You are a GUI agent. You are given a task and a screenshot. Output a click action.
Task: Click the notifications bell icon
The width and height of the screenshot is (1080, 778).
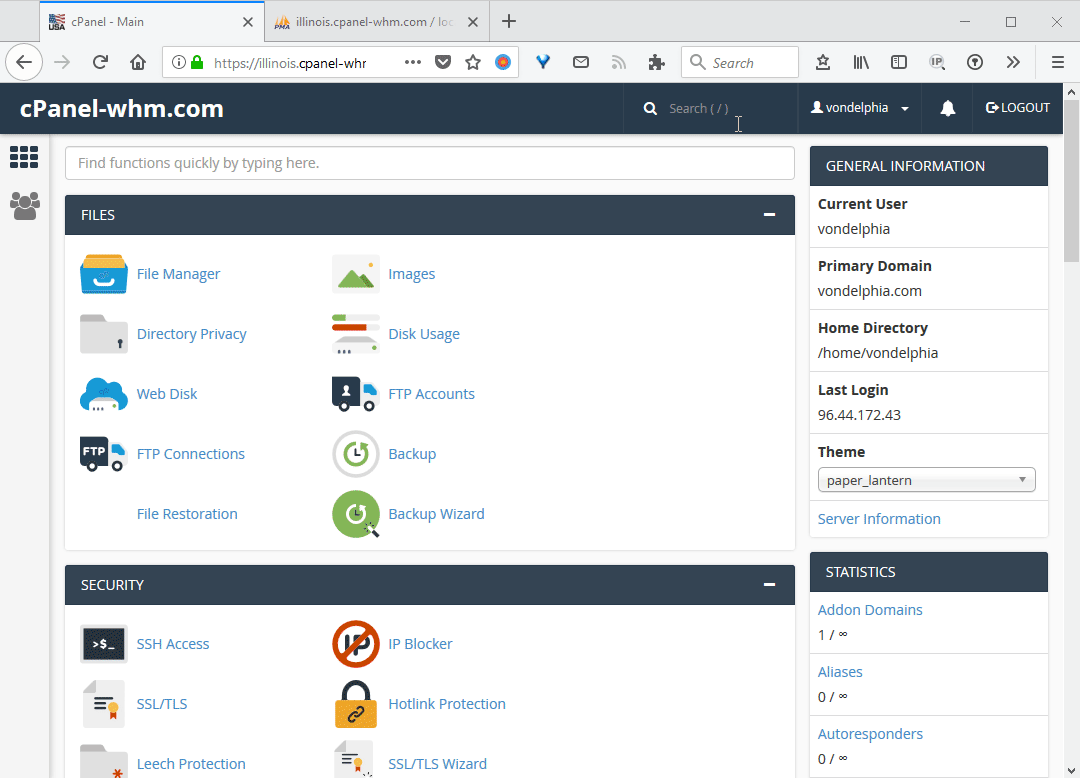tap(948, 108)
